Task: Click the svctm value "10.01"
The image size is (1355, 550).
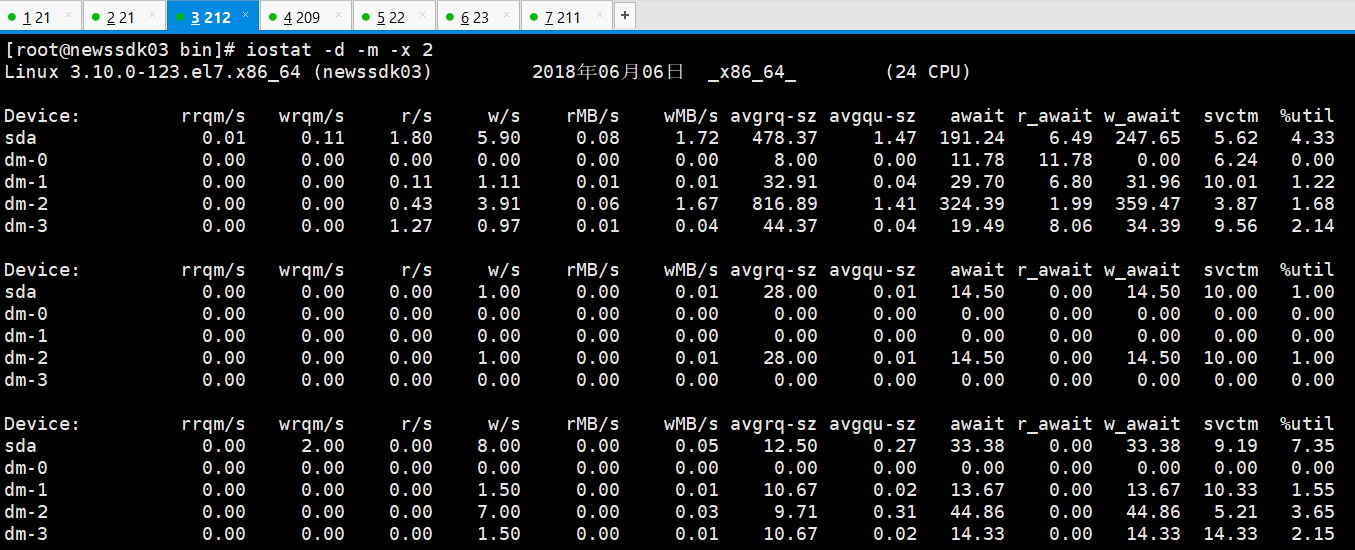Action: tap(1231, 182)
